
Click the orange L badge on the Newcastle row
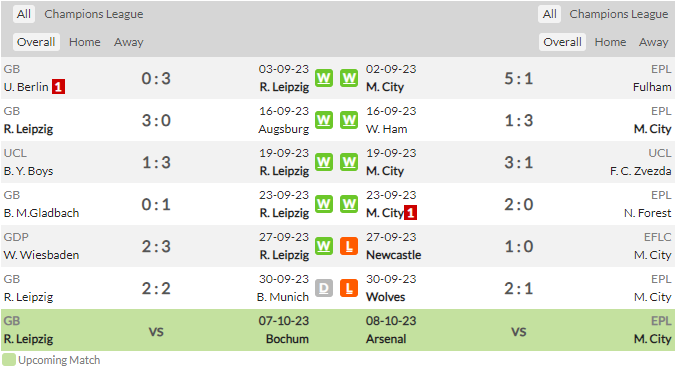(x=349, y=246)
